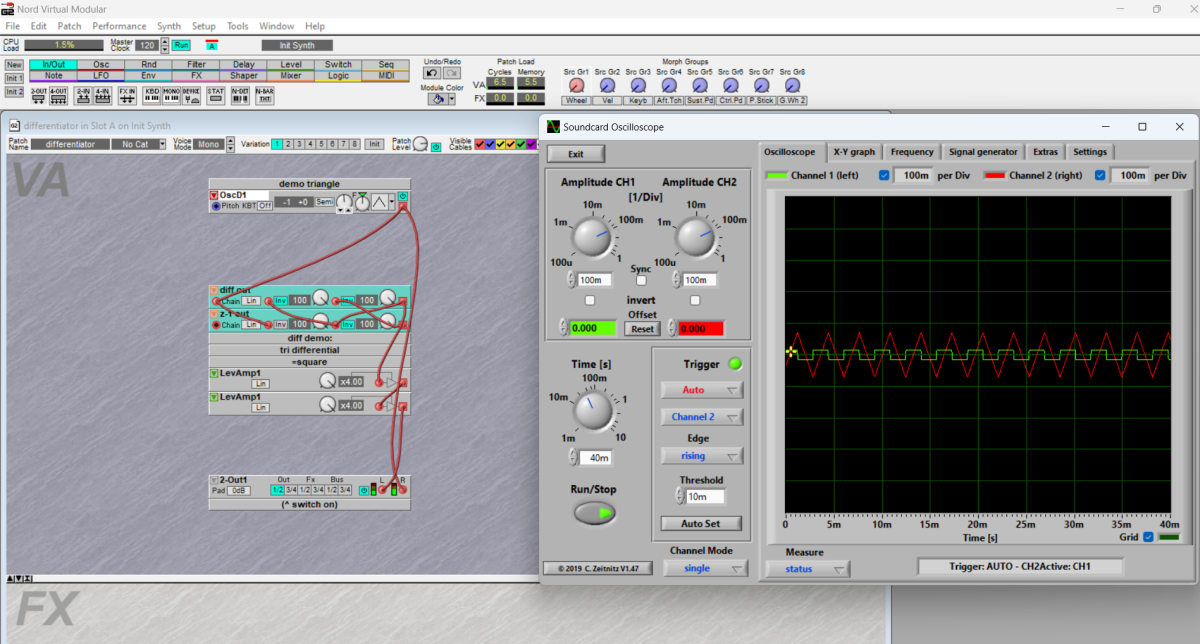Click the Amplitude CH2 knob

pyautogui.click(x=696, y=237)
